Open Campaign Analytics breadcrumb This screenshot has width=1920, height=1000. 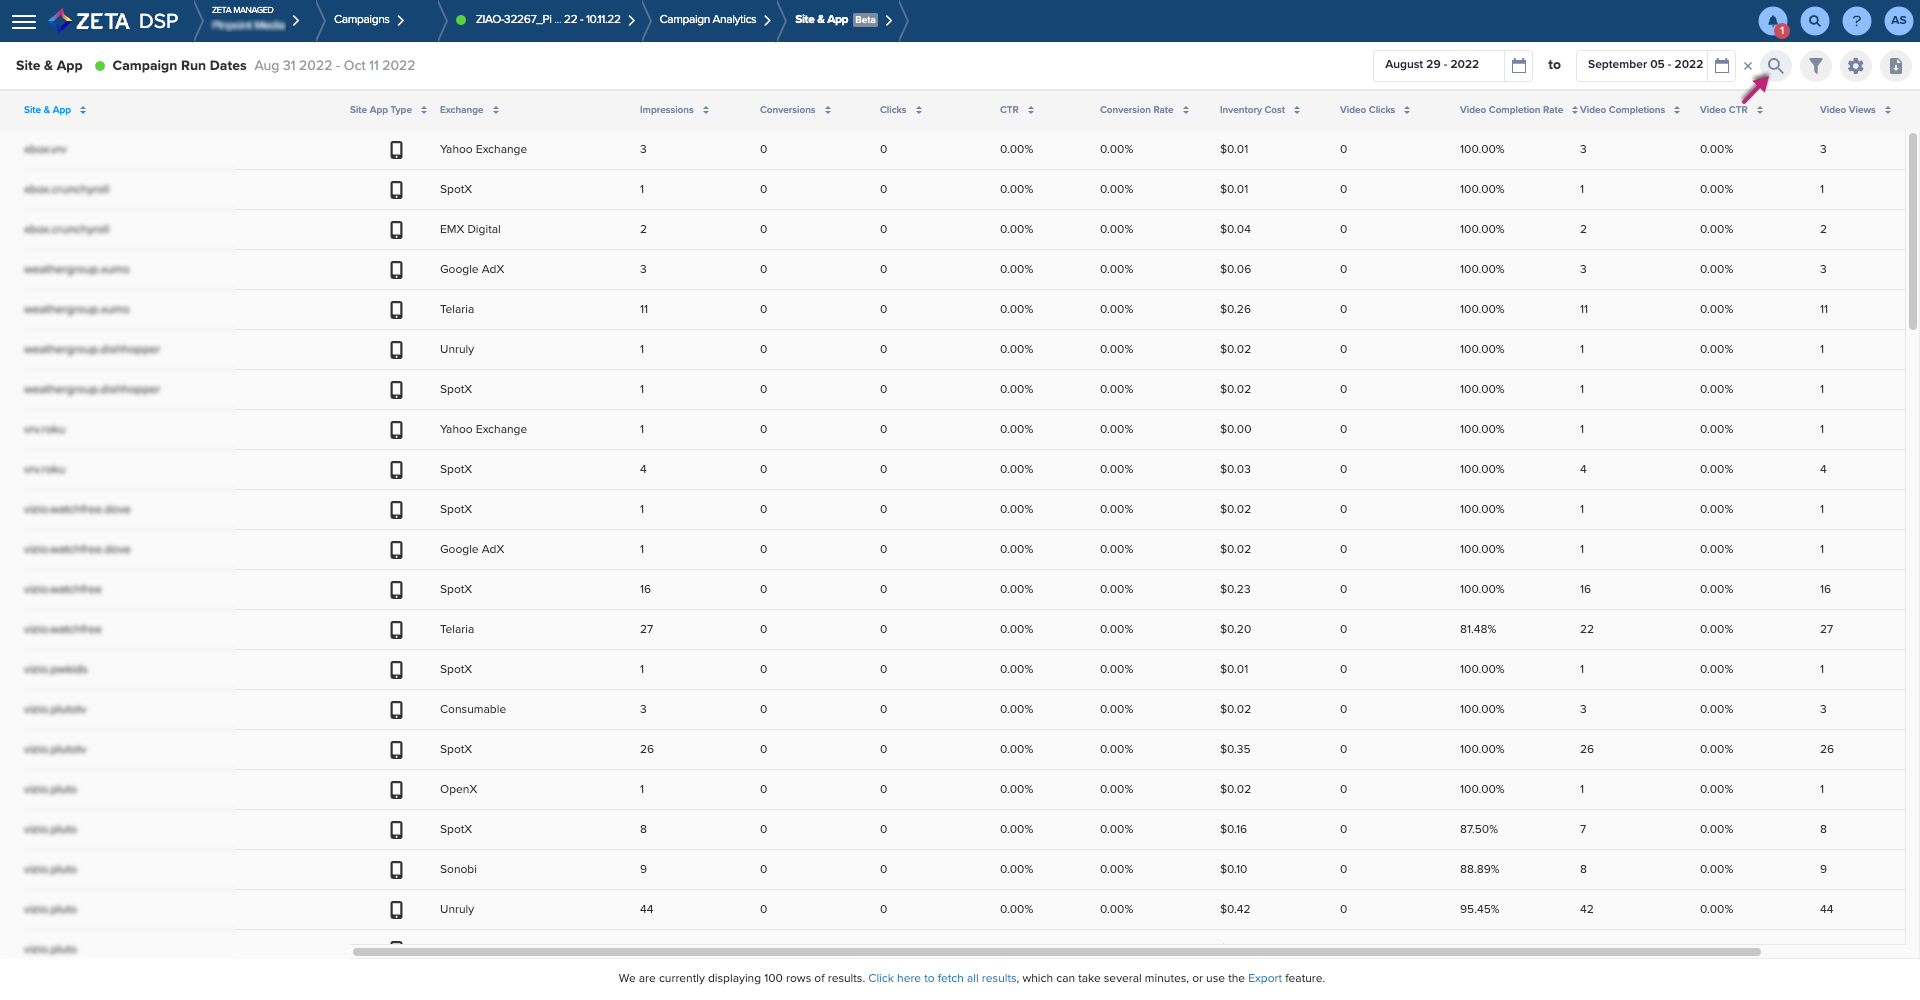[708, 20]
